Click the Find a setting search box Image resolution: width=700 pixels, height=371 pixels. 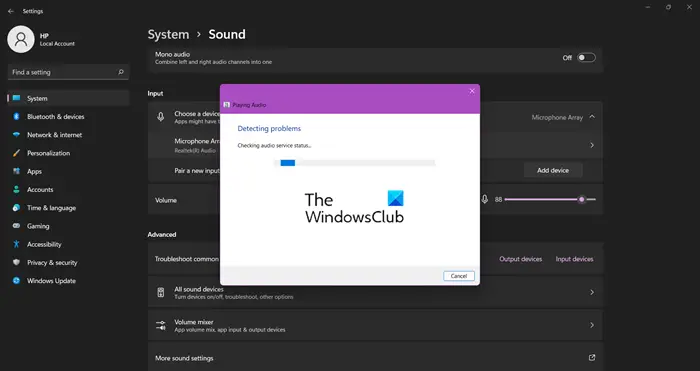68,72
